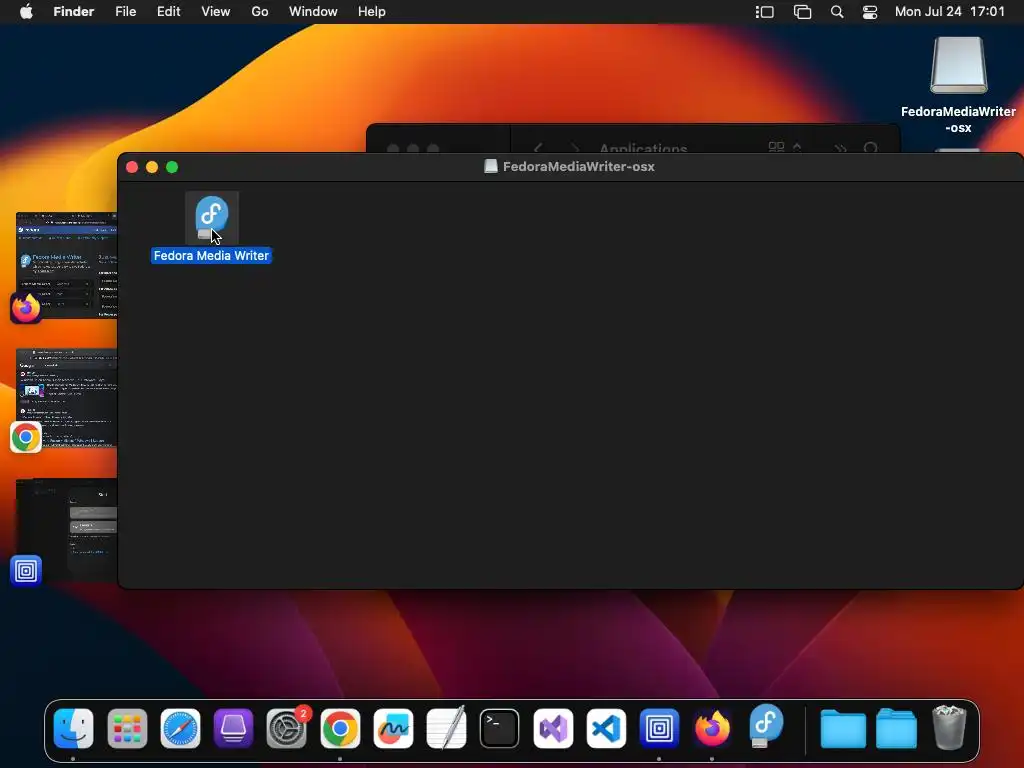Viewport: 1024px width, 768px height.
Task: Minimize the FedoraMediaWriter-osx window
Action: click(152, 167)
